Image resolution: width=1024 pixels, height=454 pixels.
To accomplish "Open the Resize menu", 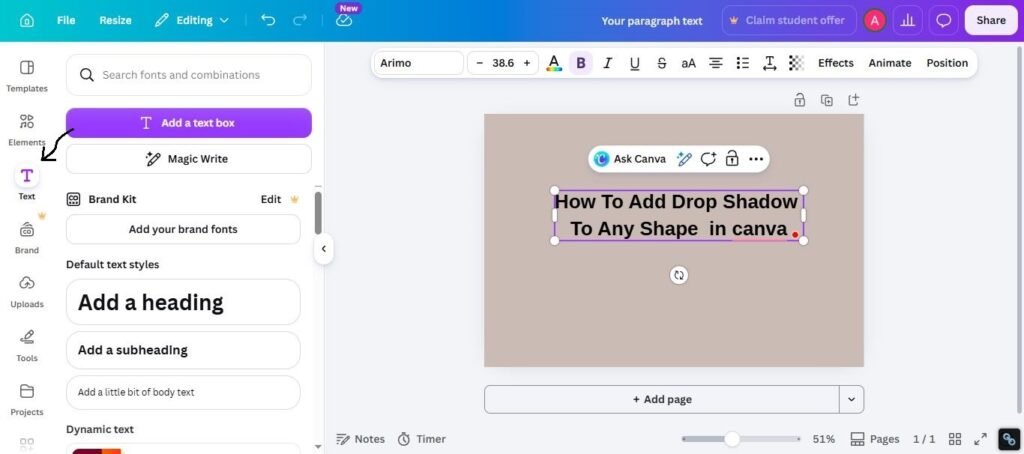I will tap(116, 20).
